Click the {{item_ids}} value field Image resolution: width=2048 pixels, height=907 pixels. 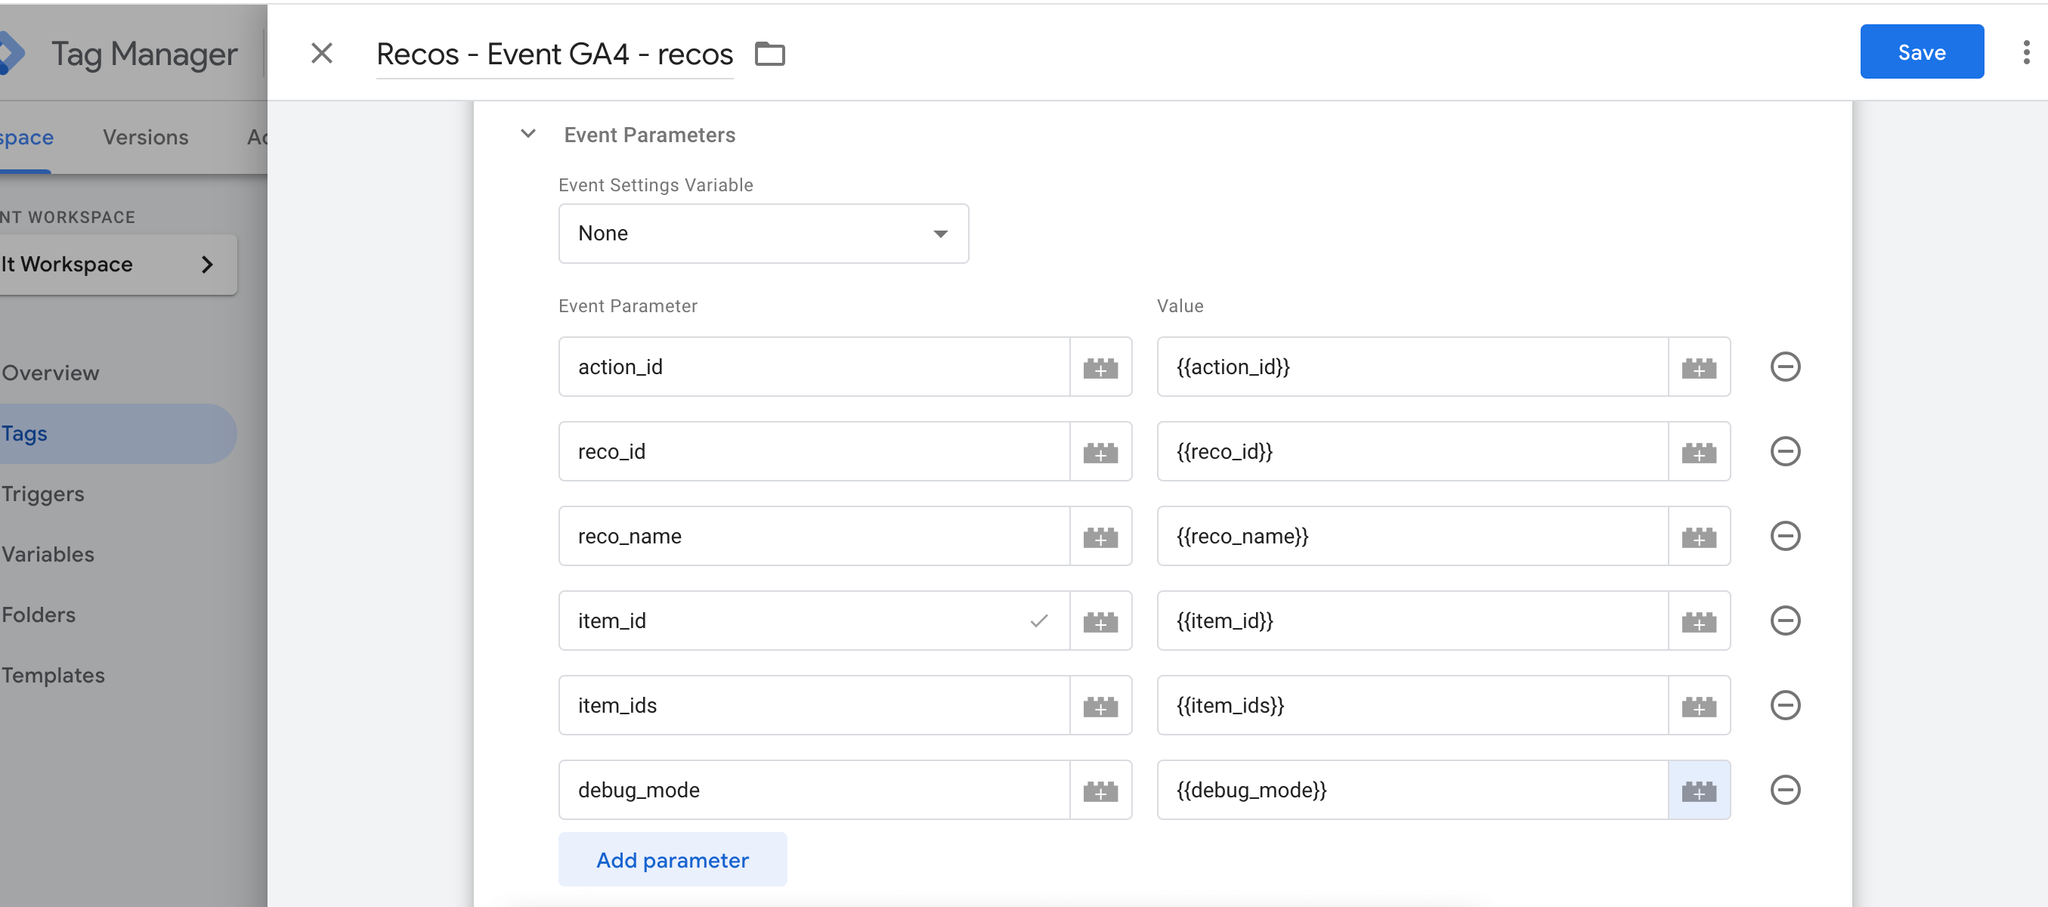(1412, 706)
